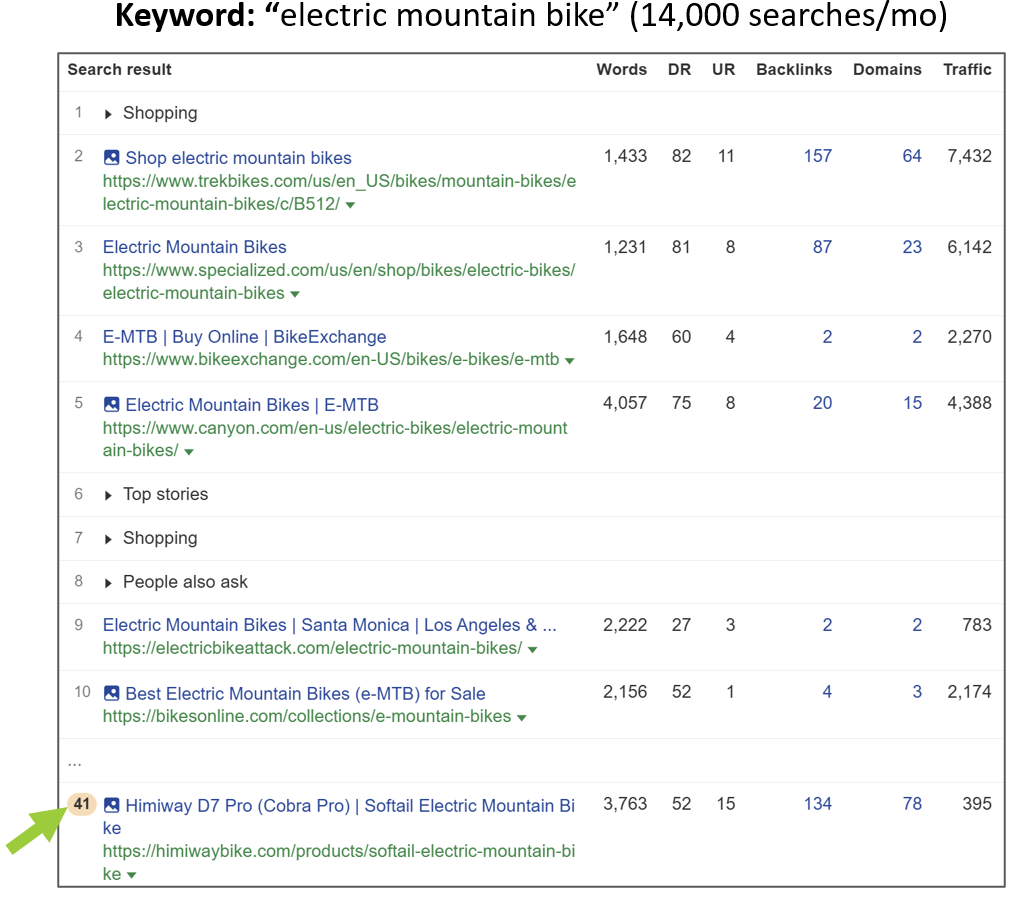Viewport: 1020px width, 907px height.
Task: Open the Electric Mountain Bikes Specialized result title
Action: click(x=194, y=247)
